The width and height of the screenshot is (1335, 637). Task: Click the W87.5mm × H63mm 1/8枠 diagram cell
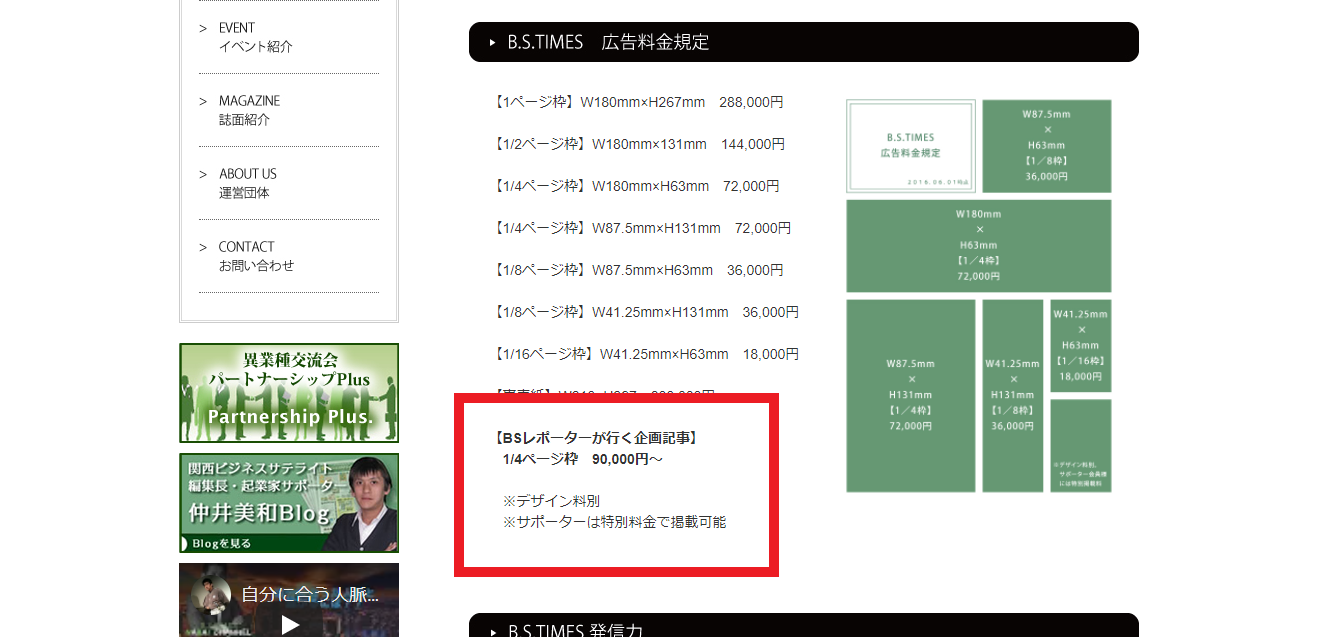point(1047,146)
